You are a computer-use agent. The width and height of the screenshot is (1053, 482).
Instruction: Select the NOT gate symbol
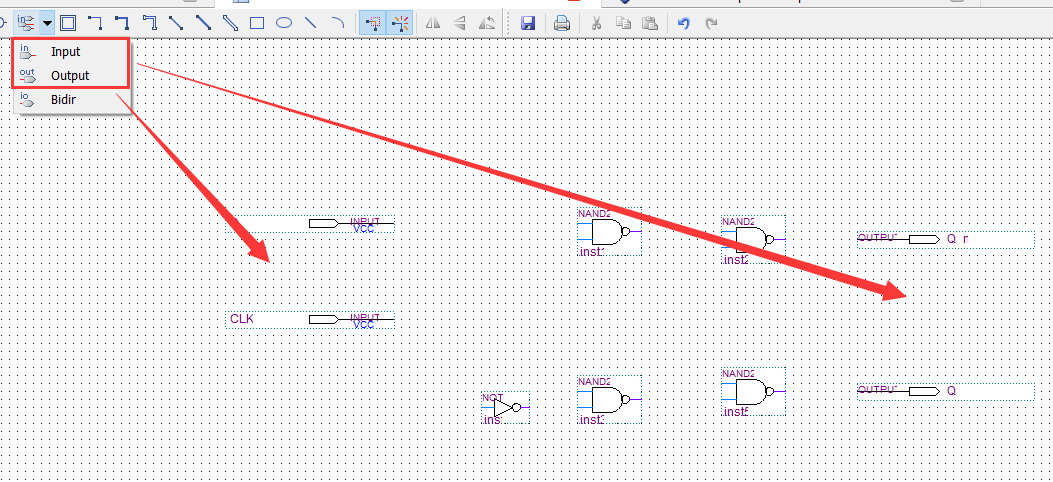(x=506, y=408)
